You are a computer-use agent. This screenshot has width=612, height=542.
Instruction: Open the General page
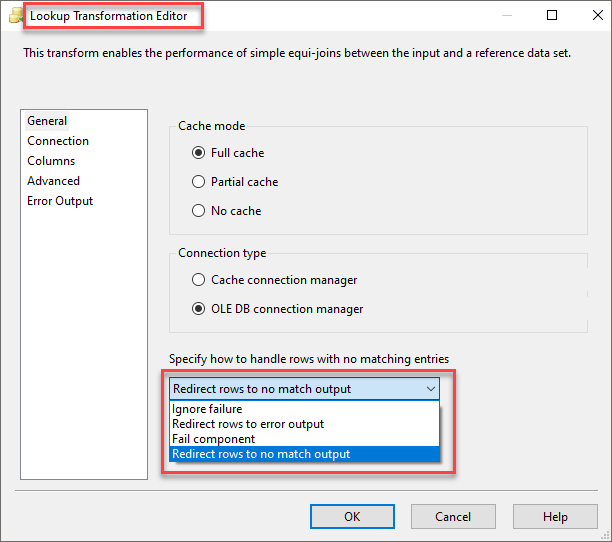tap(47, 121)
